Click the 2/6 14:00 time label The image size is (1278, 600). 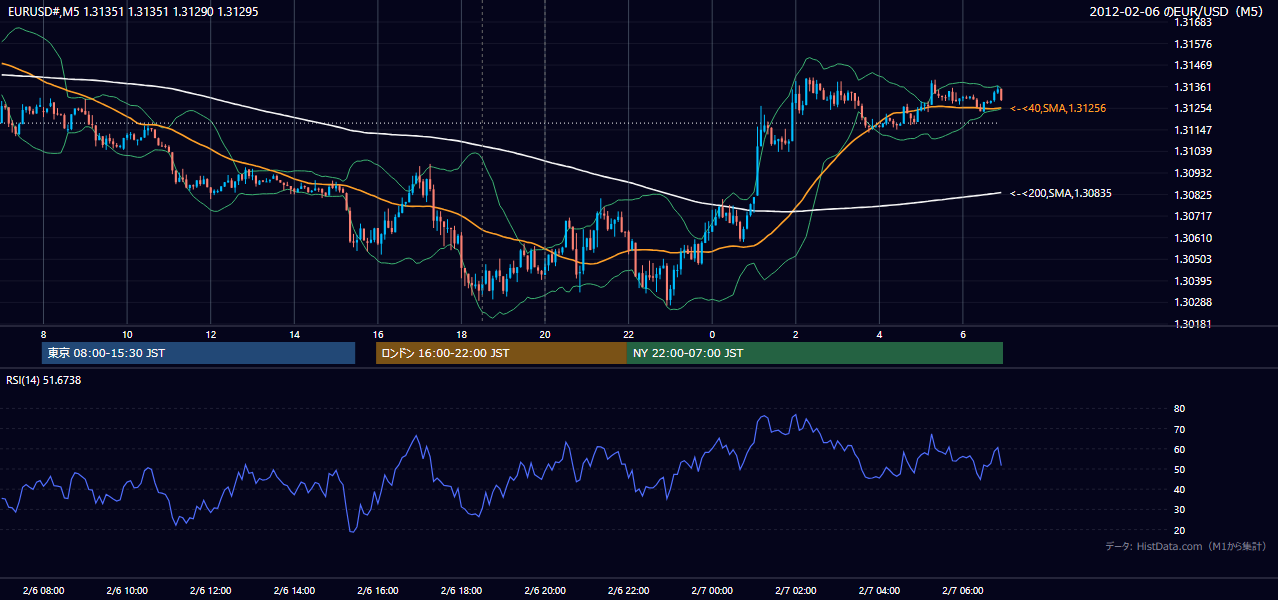(294, 590)
